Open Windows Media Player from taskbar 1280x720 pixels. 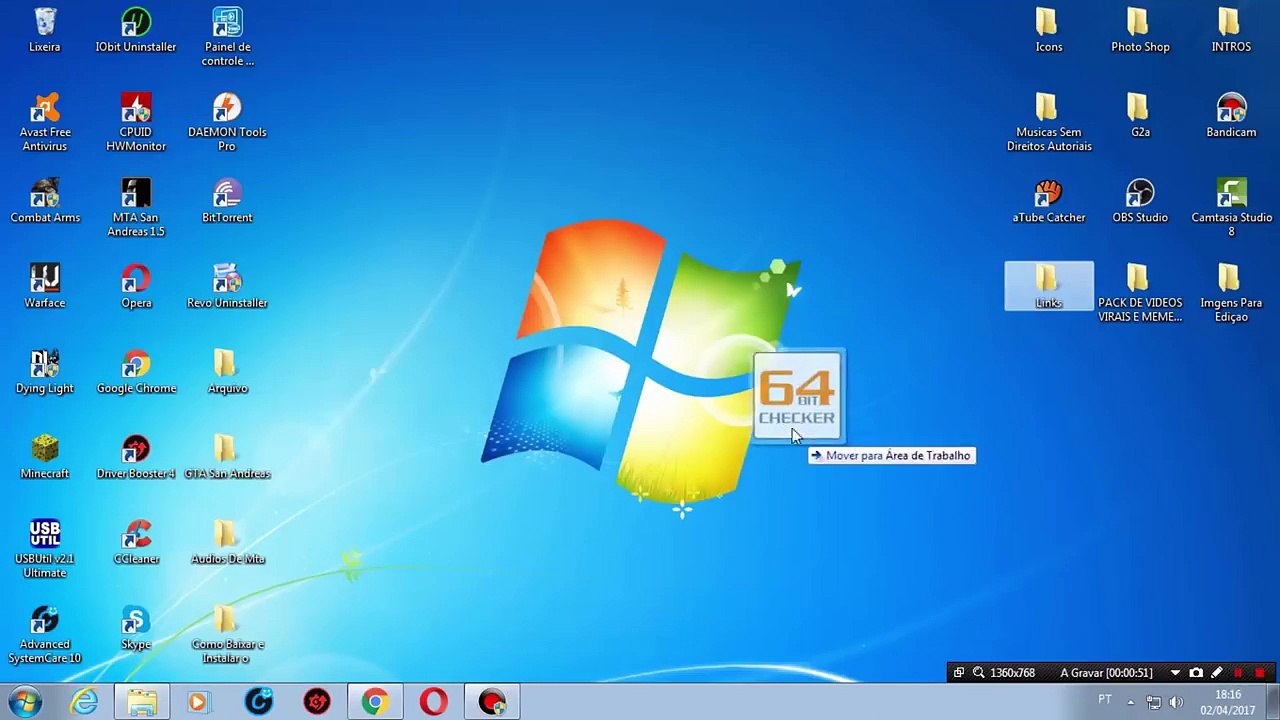pyautogui.click(x=199, y=702)
